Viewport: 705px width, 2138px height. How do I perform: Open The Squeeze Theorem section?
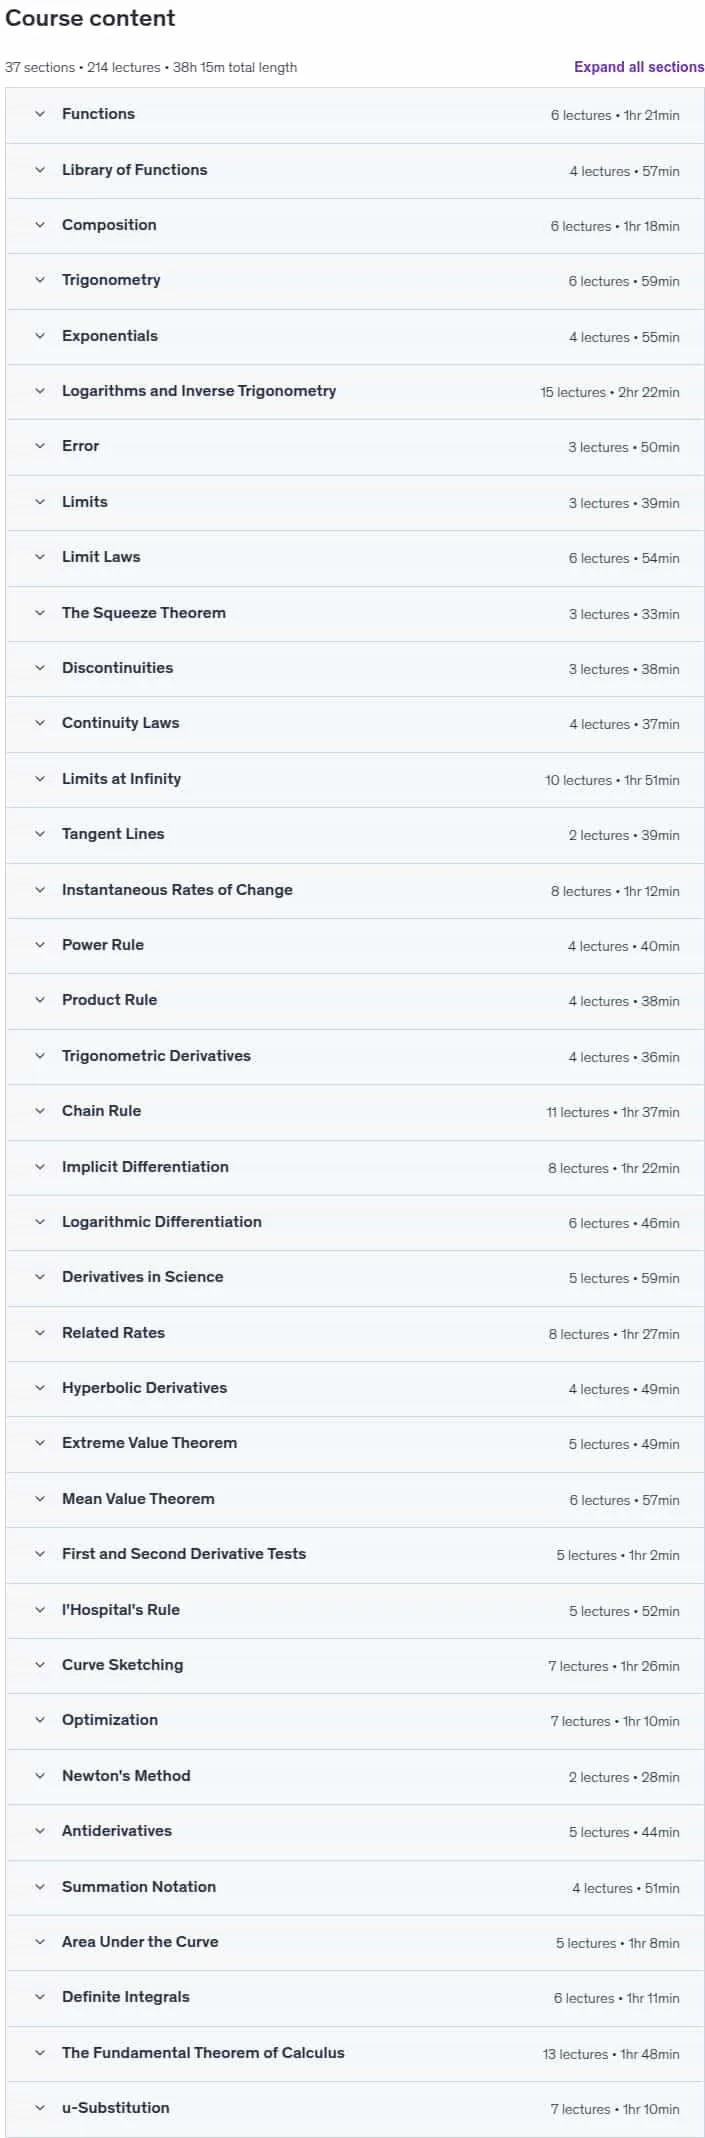(x=355, y=613)
